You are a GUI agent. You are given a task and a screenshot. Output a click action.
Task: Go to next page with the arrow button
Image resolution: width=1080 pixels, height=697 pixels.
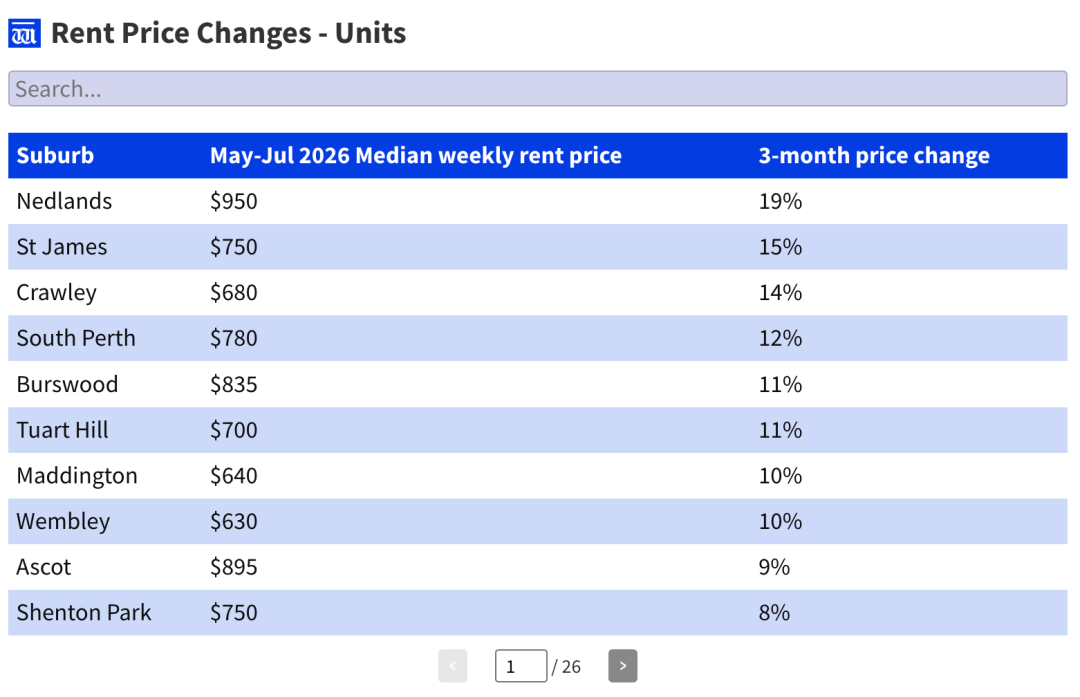click(x=622, y=666)
